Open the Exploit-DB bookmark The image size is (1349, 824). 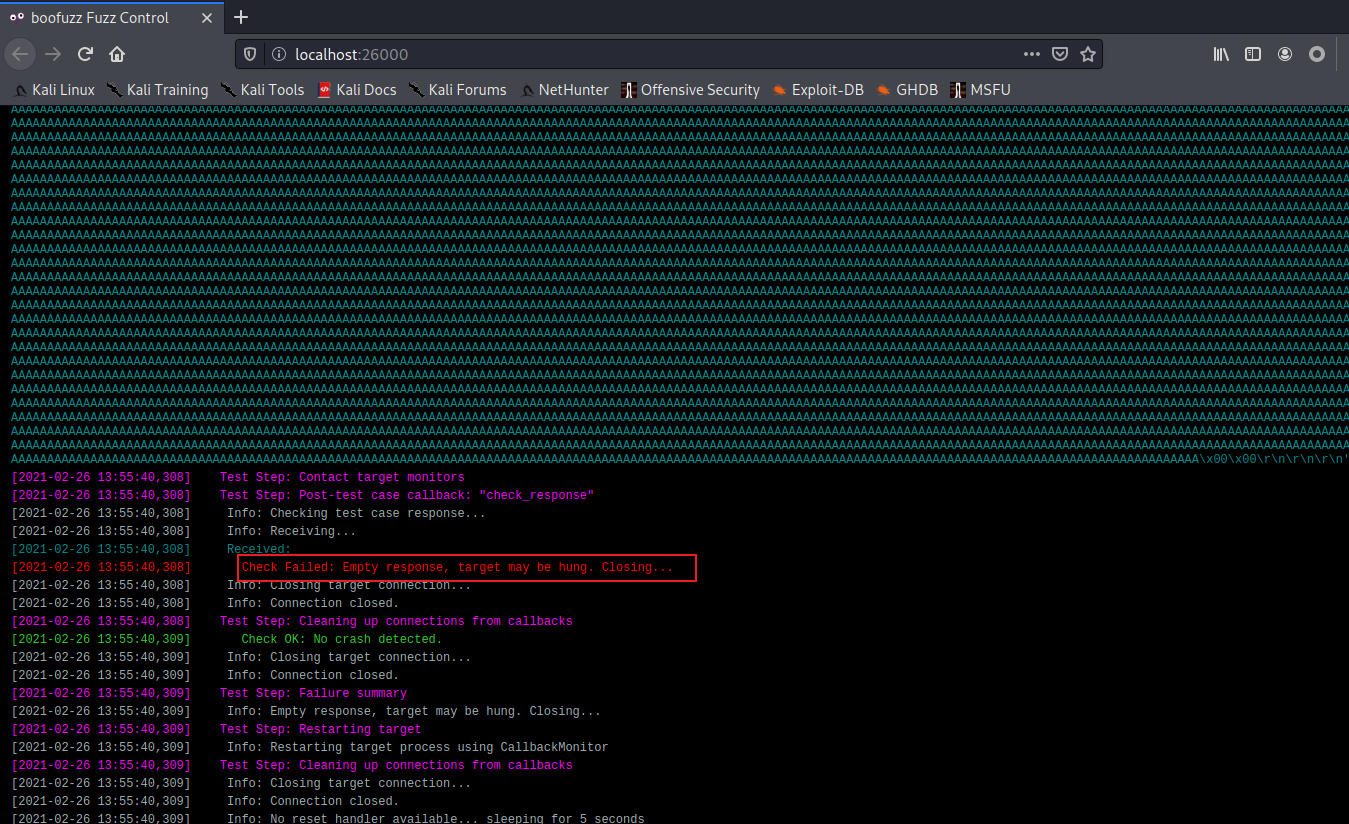818,90
